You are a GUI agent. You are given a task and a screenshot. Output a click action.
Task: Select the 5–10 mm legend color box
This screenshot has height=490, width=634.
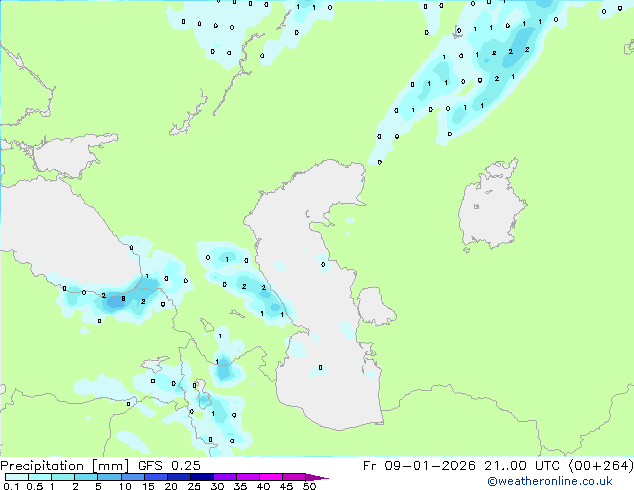pyautogui.click(x=109, y=477)
